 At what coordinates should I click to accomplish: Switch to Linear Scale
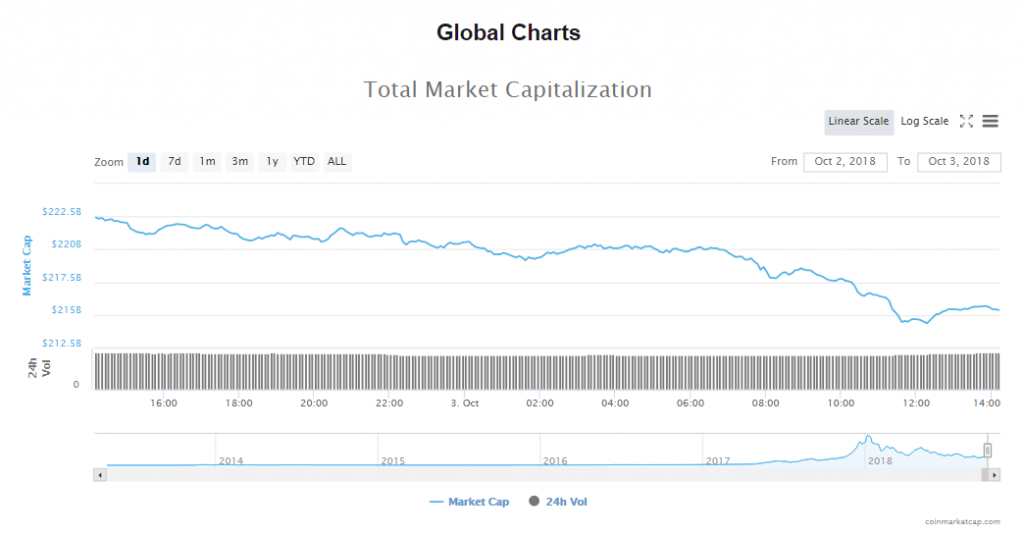point(858,122)
